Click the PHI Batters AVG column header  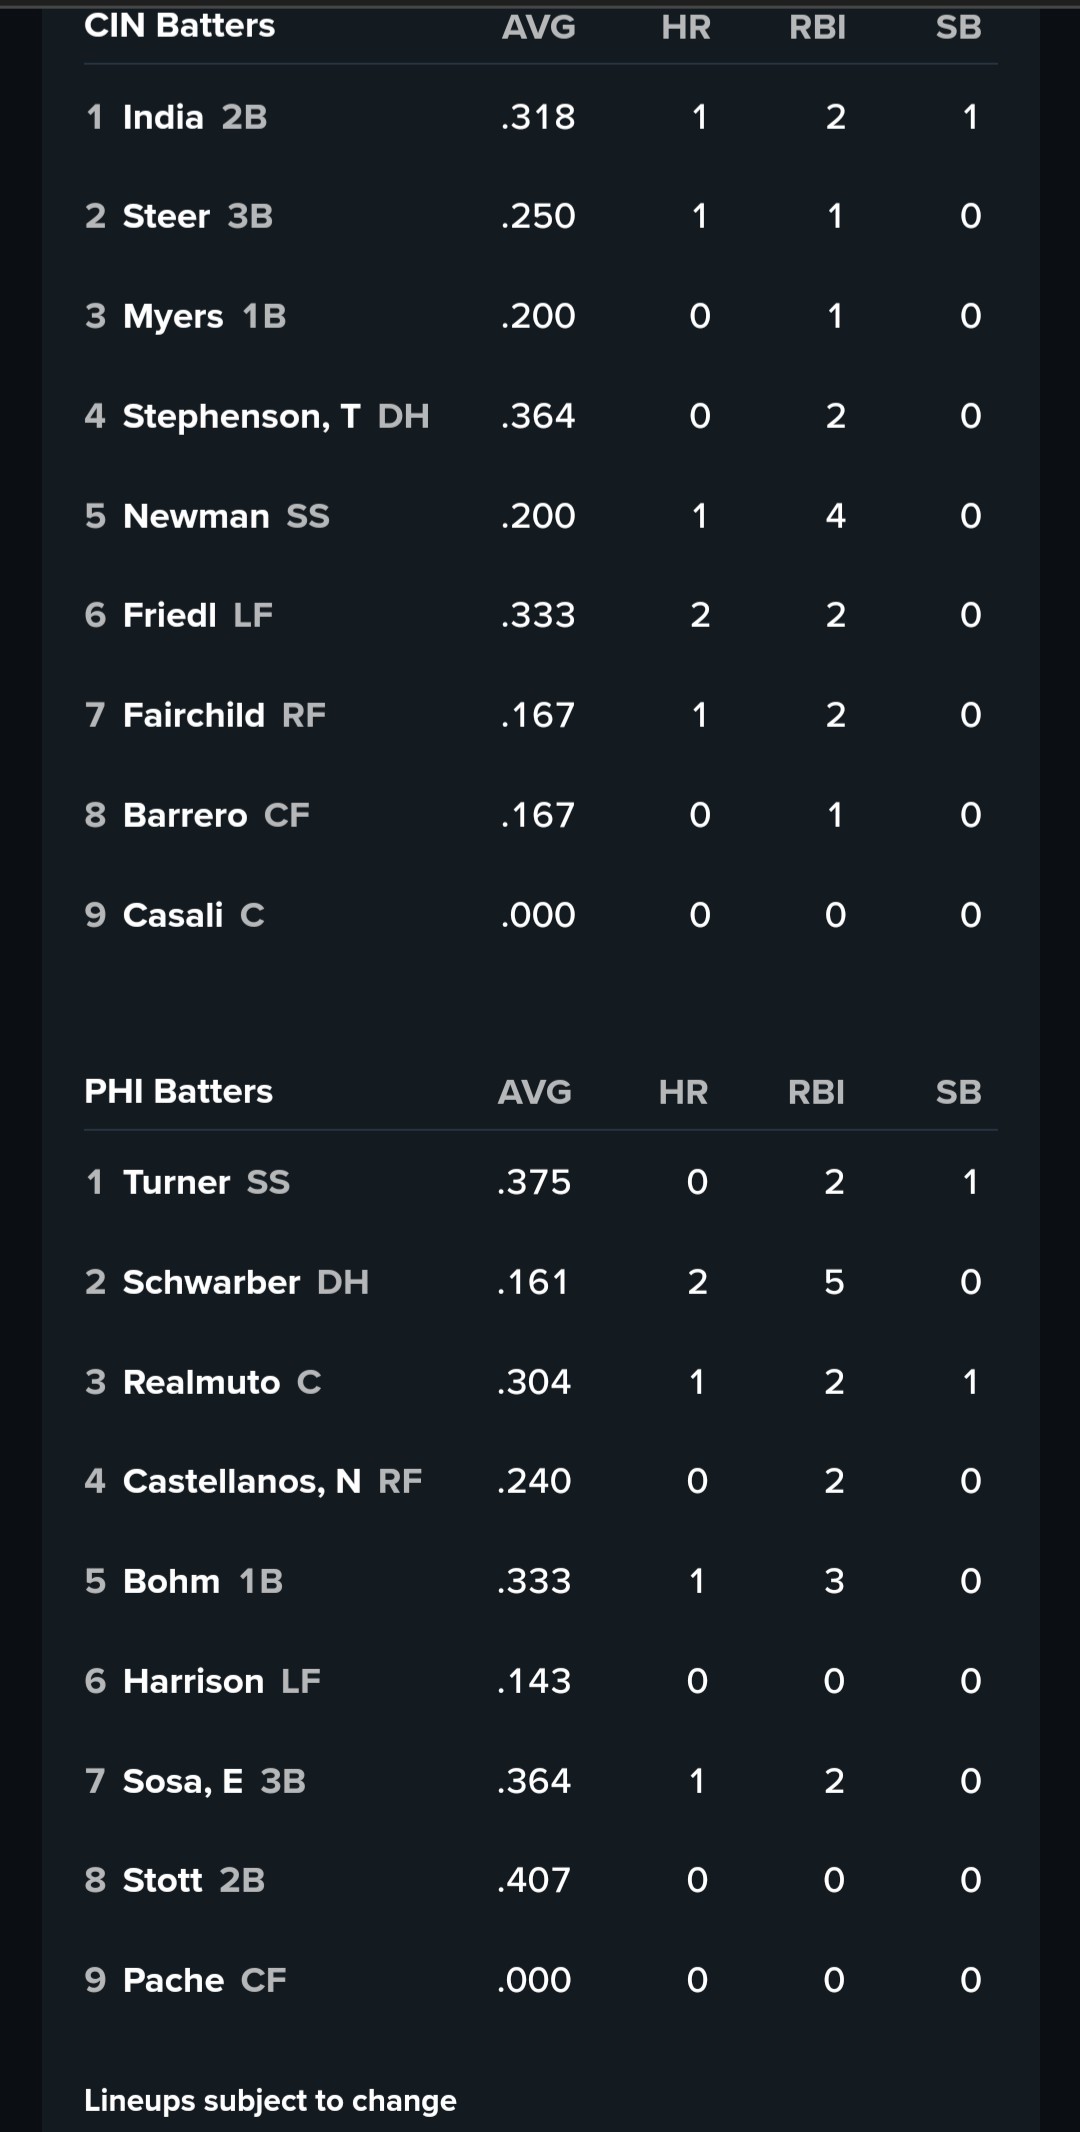[x=535, y=1092]
